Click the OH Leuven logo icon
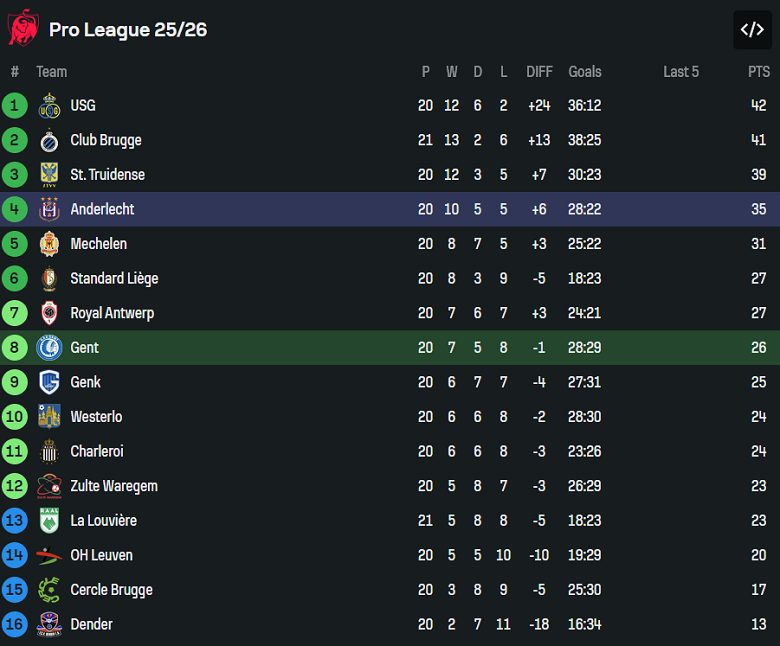 (x=49, y=555)
